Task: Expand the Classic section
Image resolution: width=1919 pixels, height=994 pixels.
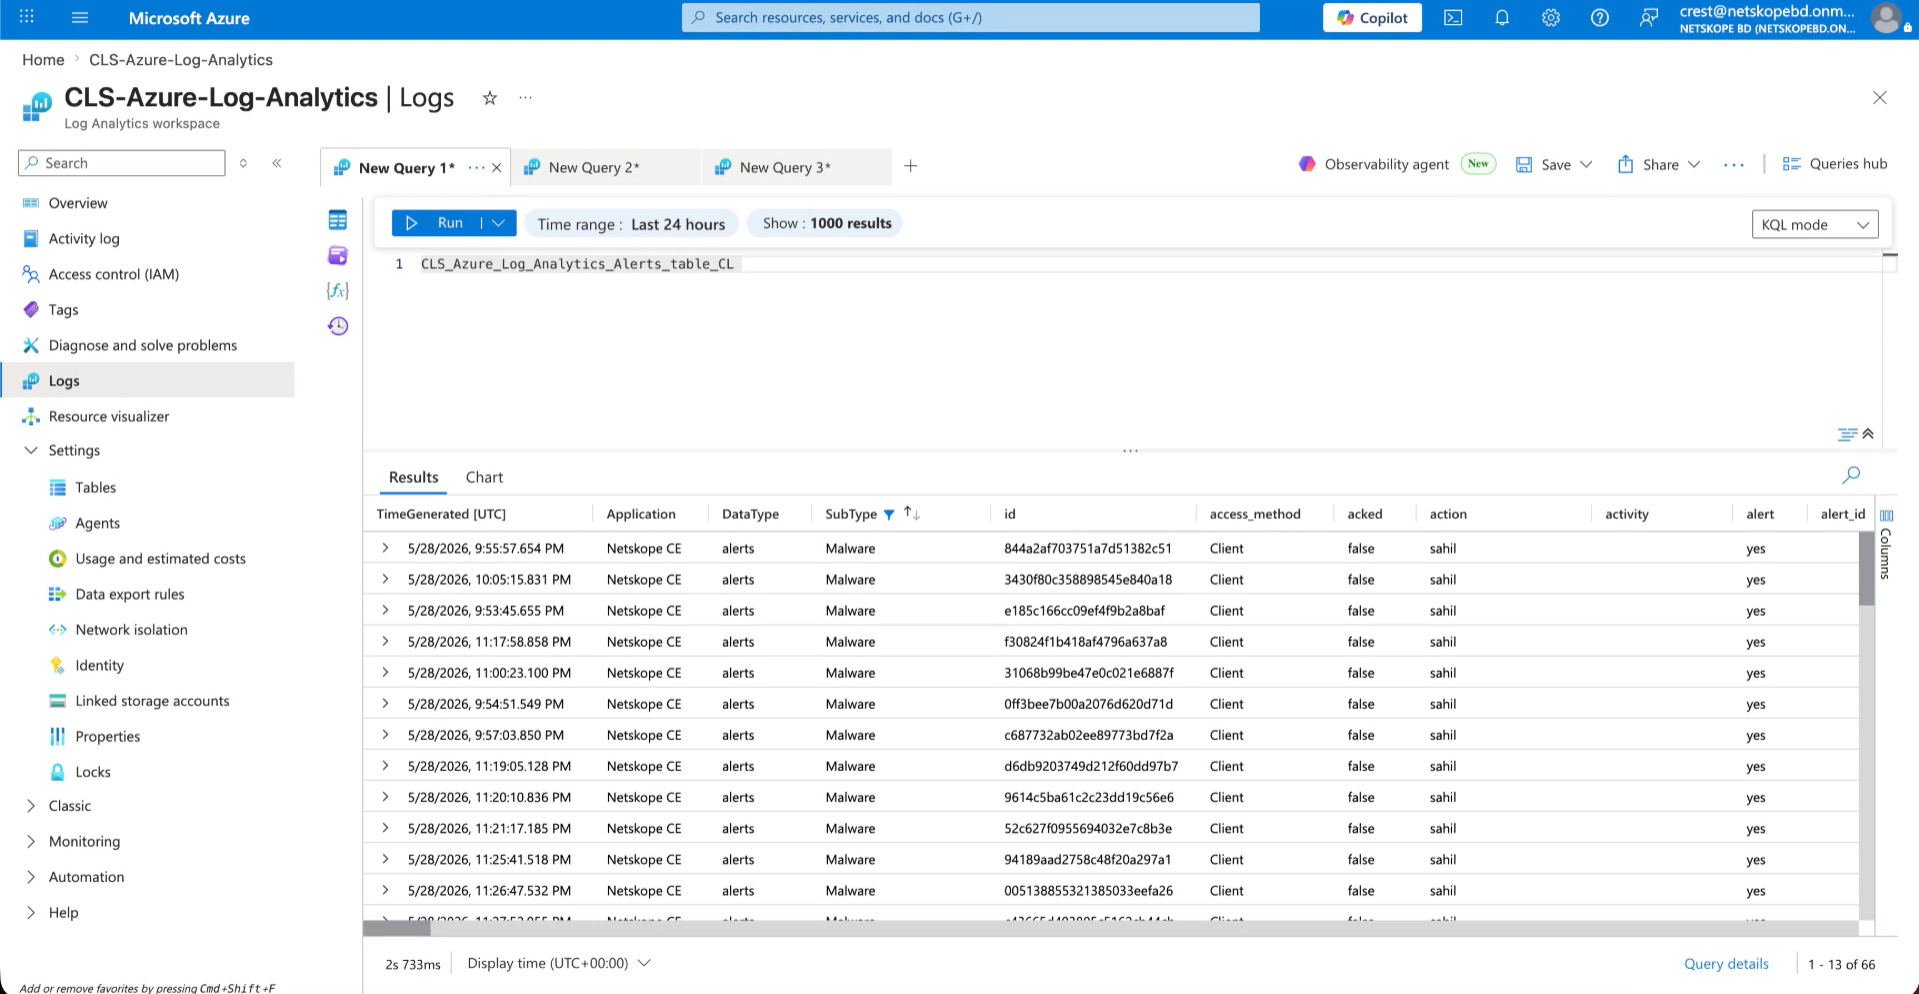Action: click(x=31, y=806)
